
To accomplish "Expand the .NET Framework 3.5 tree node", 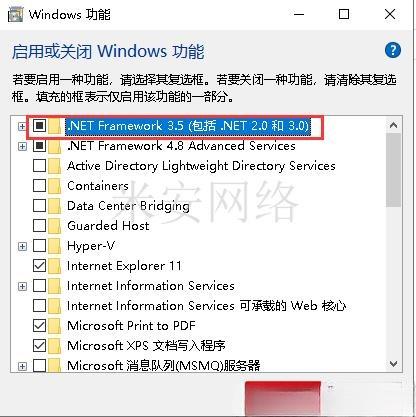I will click(22, 126).
